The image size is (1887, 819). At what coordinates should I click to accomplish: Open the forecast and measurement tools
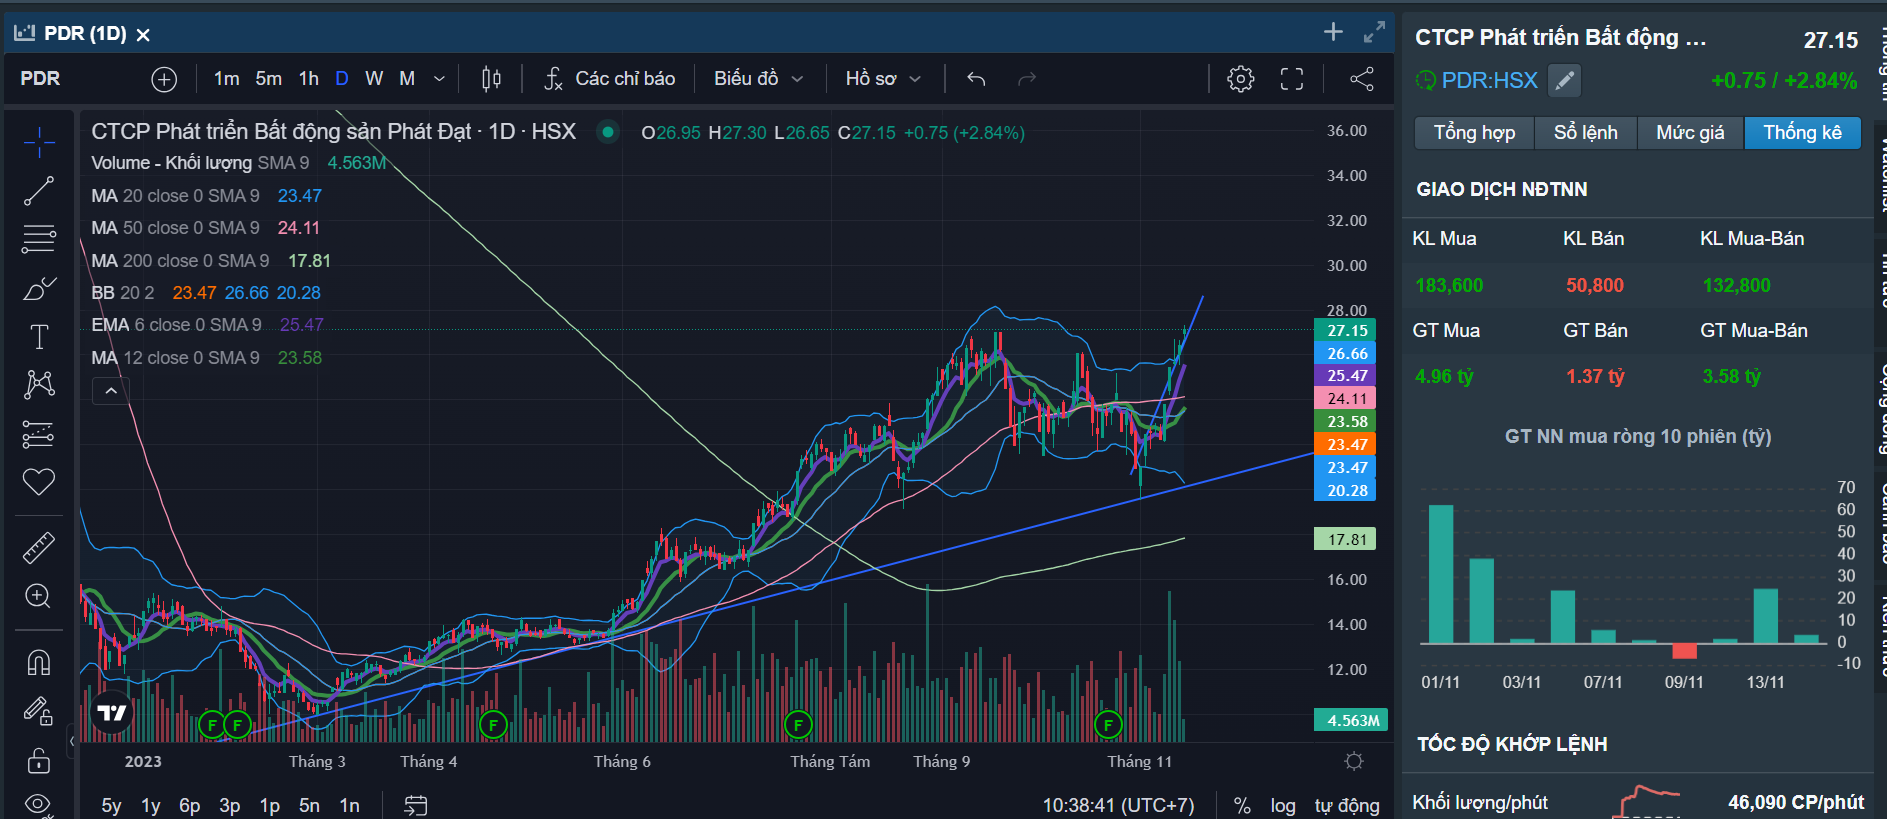coord(39,434)
